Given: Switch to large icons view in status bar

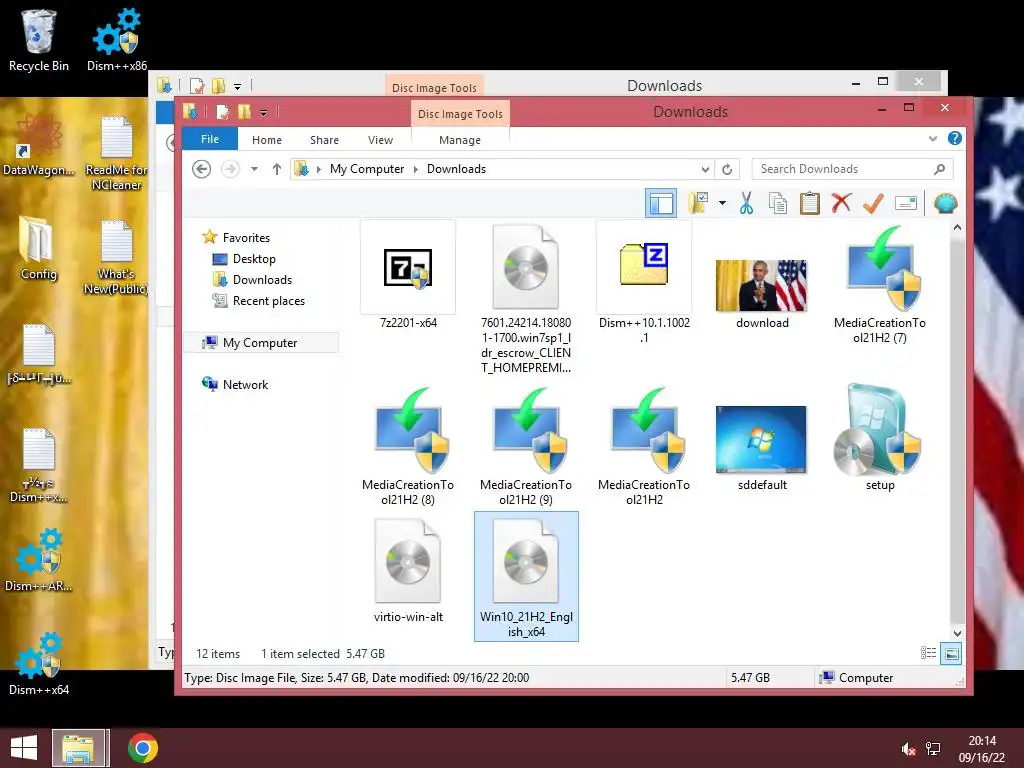Looking at the screenshot, I should (951, 653).
